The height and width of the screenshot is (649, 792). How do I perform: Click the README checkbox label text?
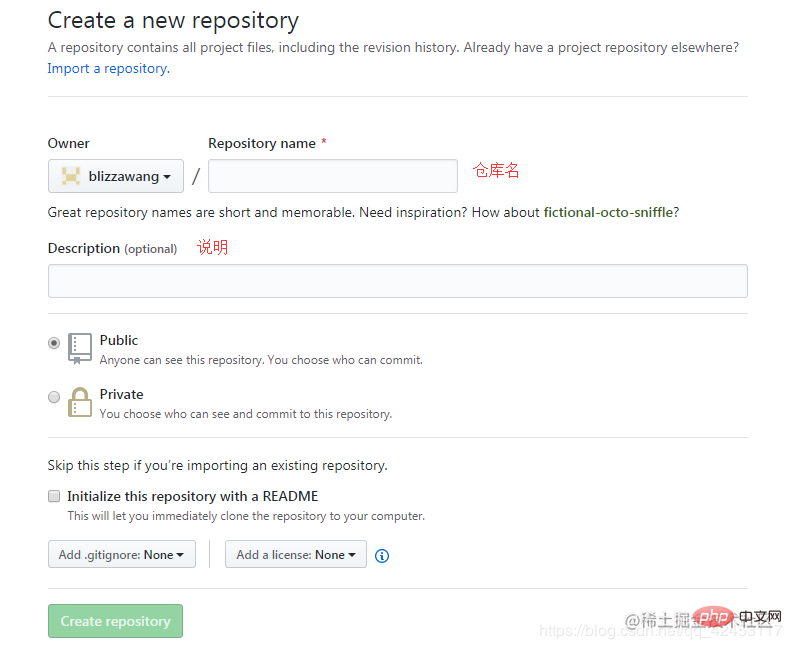pyautogui.click(x=192, y=496)
